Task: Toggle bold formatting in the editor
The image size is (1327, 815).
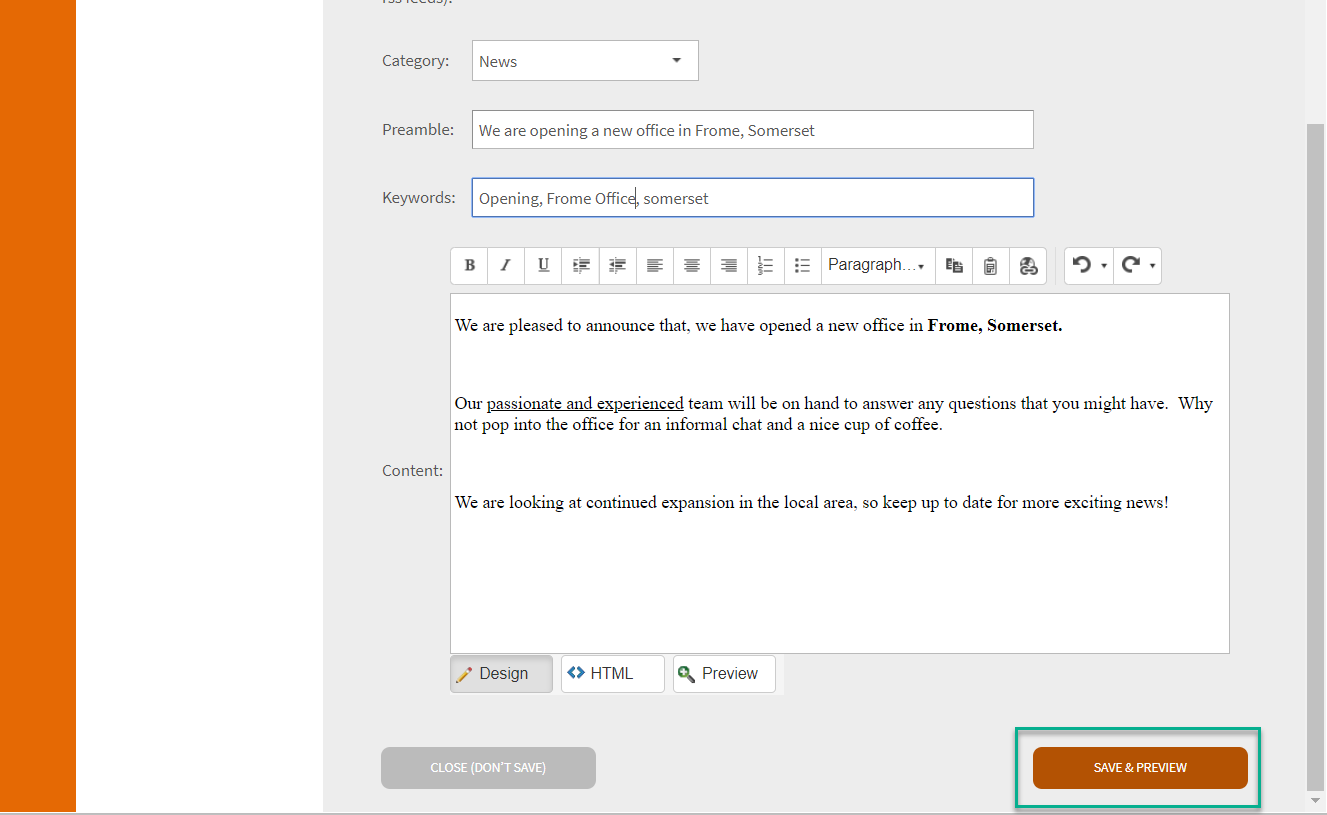Action: point(469,266)
